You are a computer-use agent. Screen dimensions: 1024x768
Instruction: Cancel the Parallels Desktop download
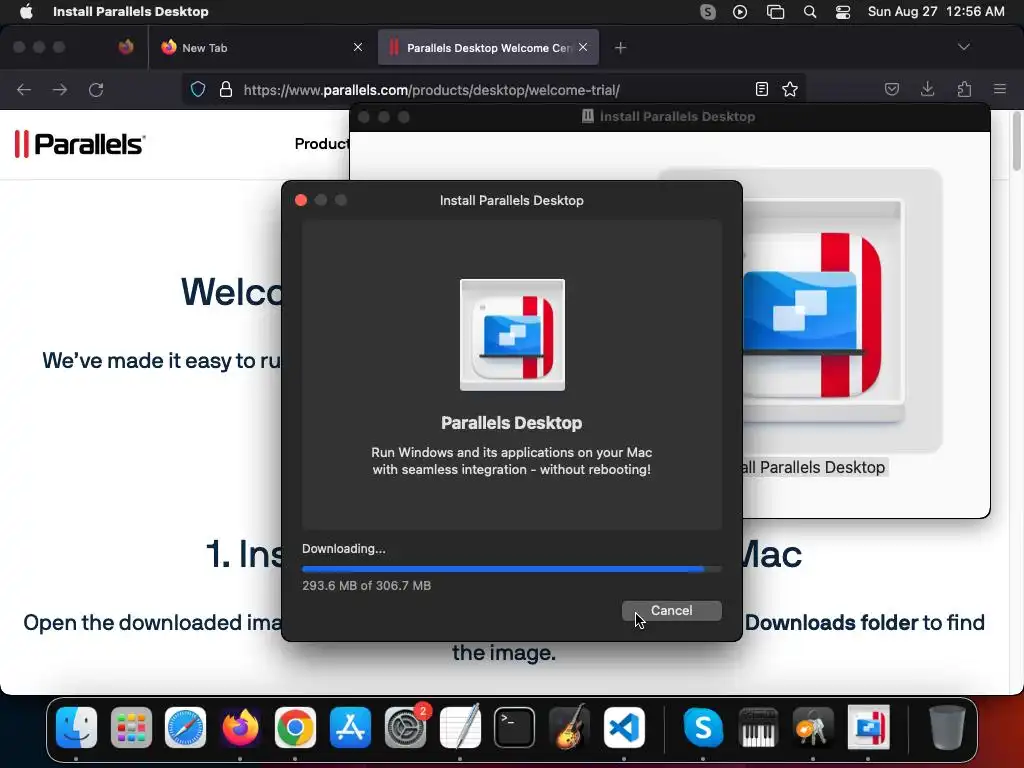tap(671, 611)
